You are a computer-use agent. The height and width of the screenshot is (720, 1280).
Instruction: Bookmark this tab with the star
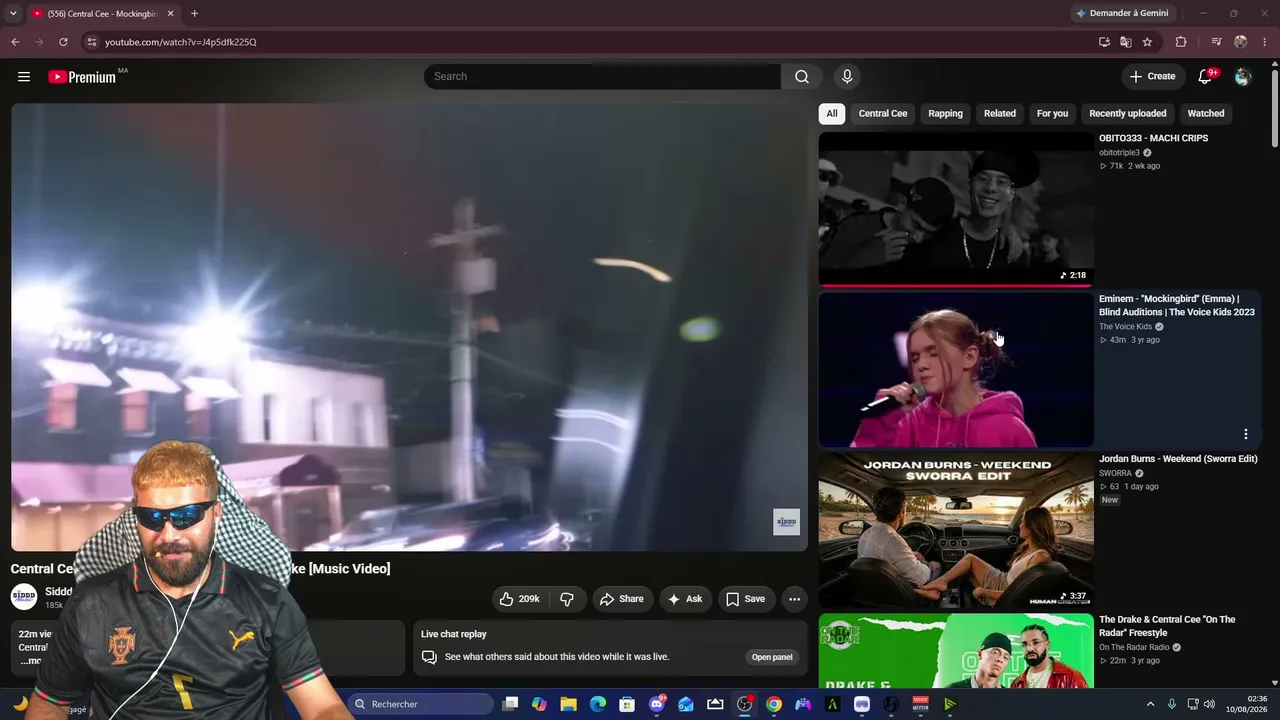tap(1148, 42)
